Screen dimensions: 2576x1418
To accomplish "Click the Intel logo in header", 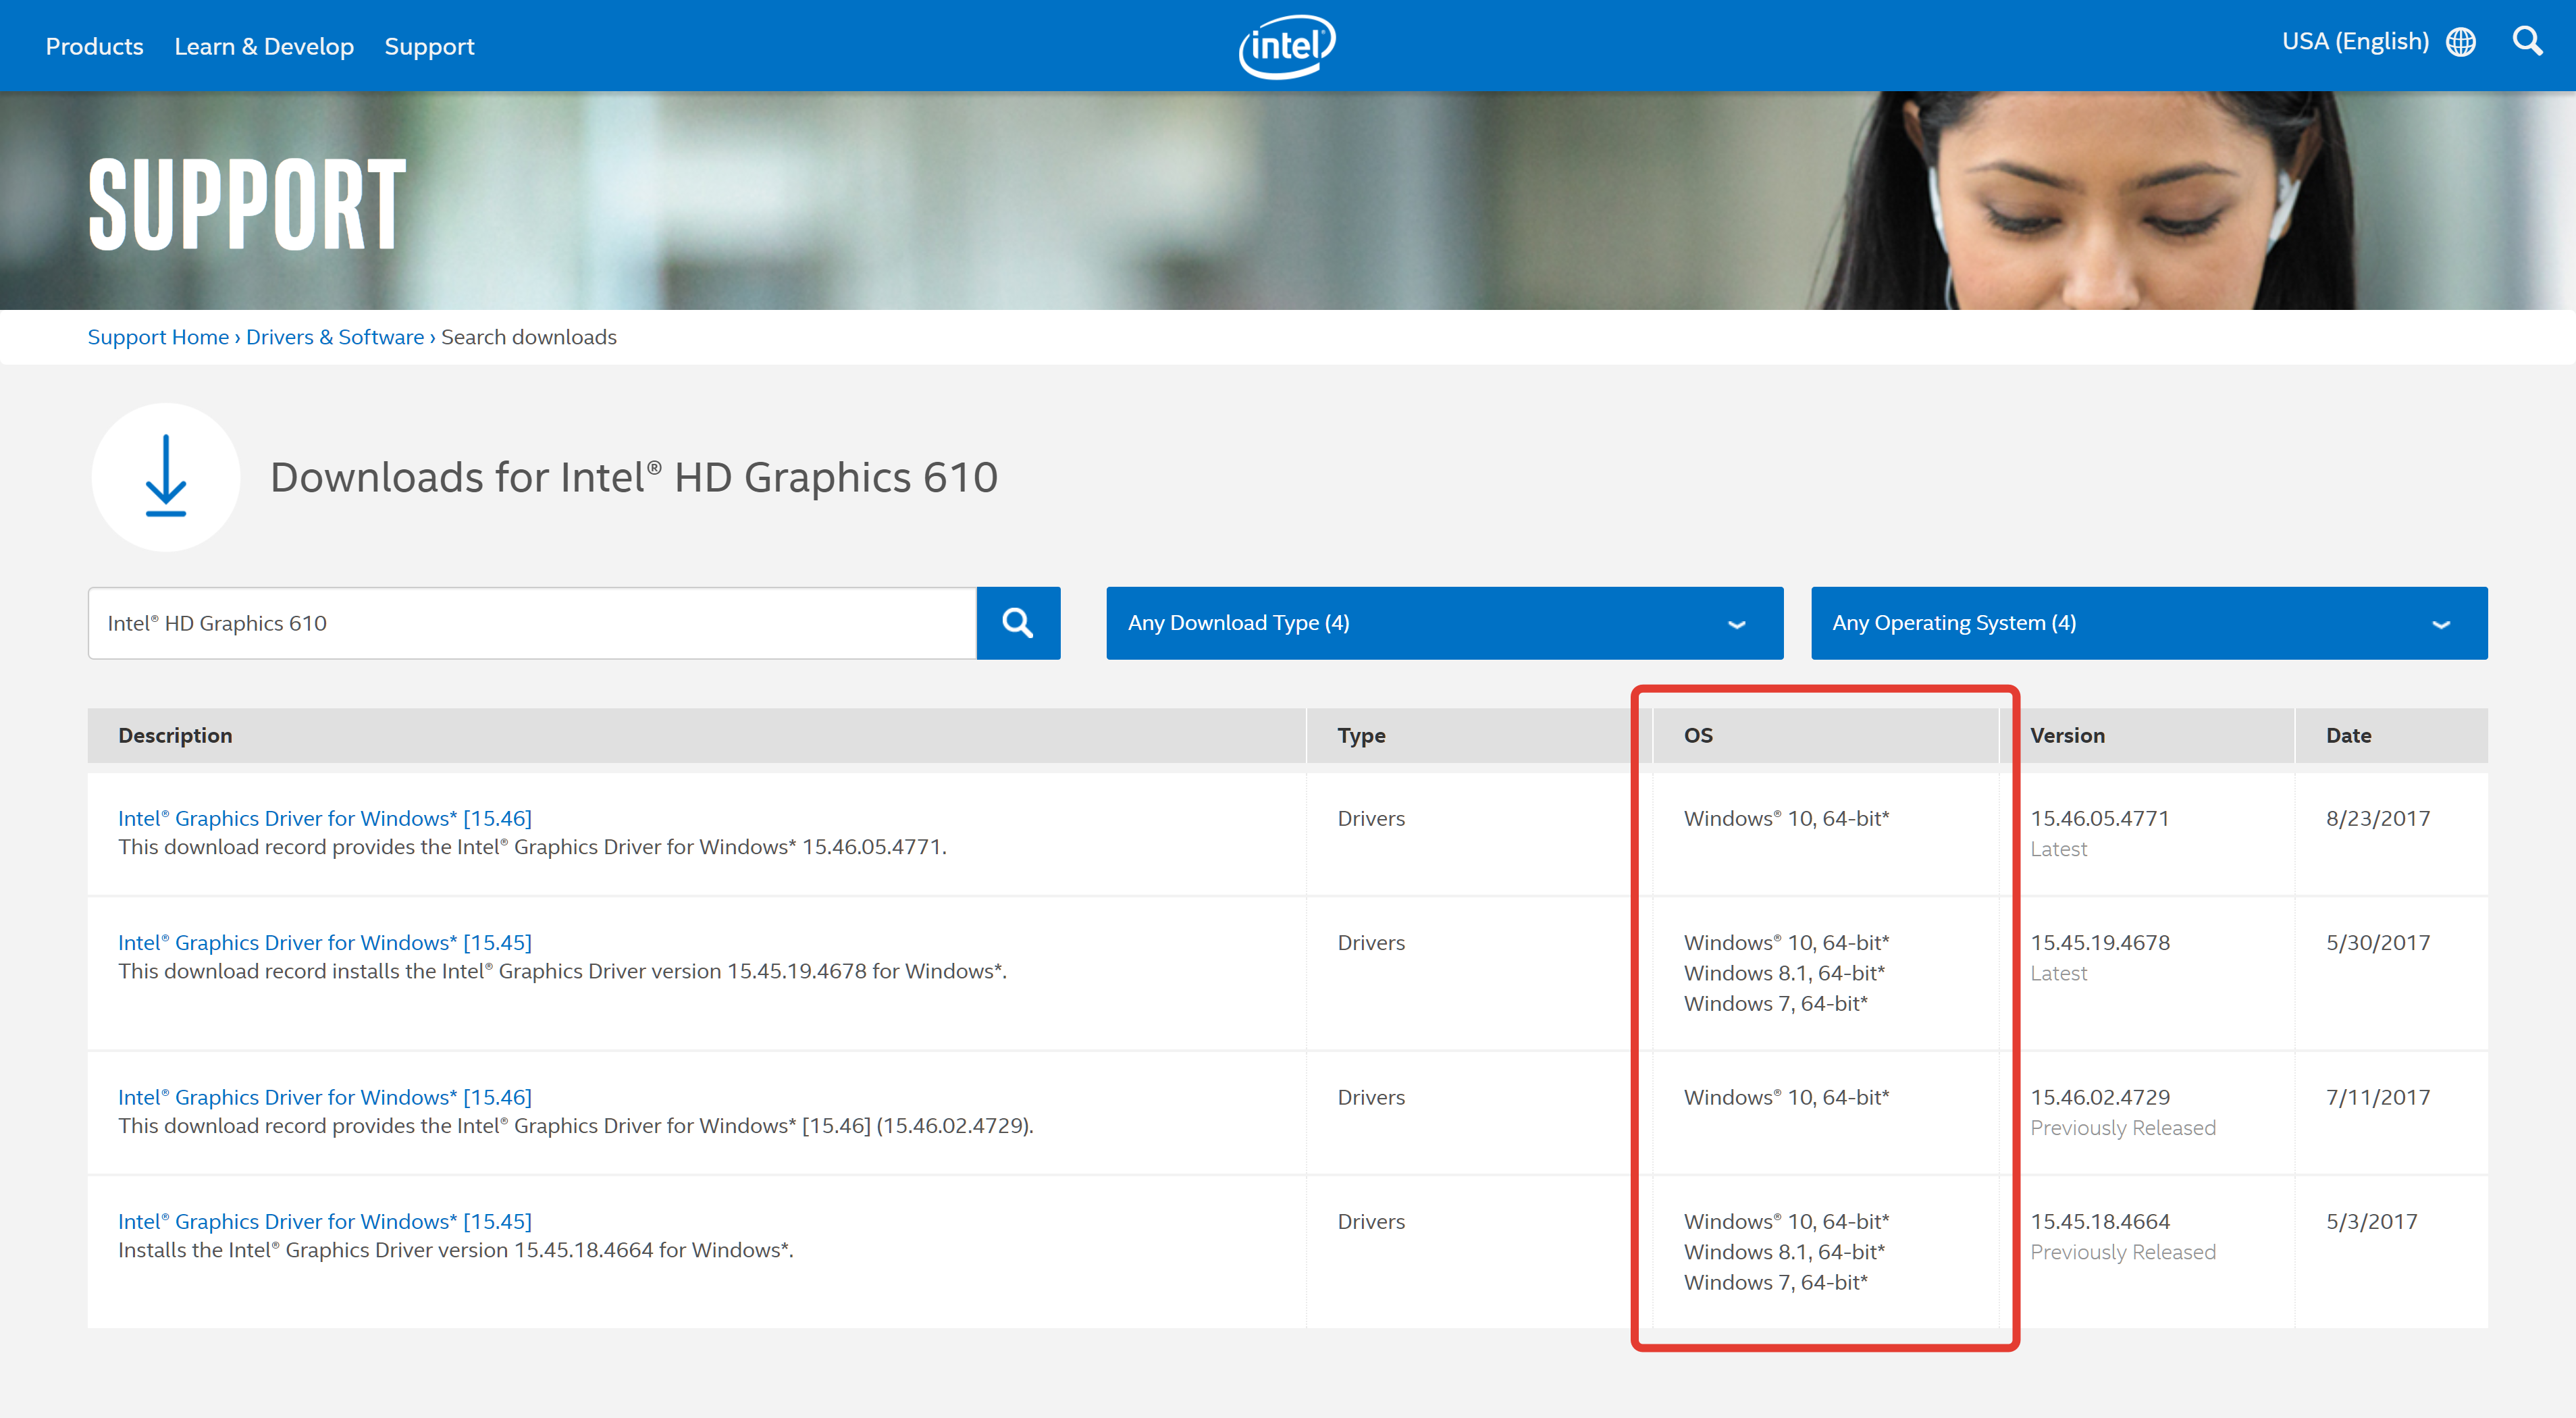I will 1287,46.
